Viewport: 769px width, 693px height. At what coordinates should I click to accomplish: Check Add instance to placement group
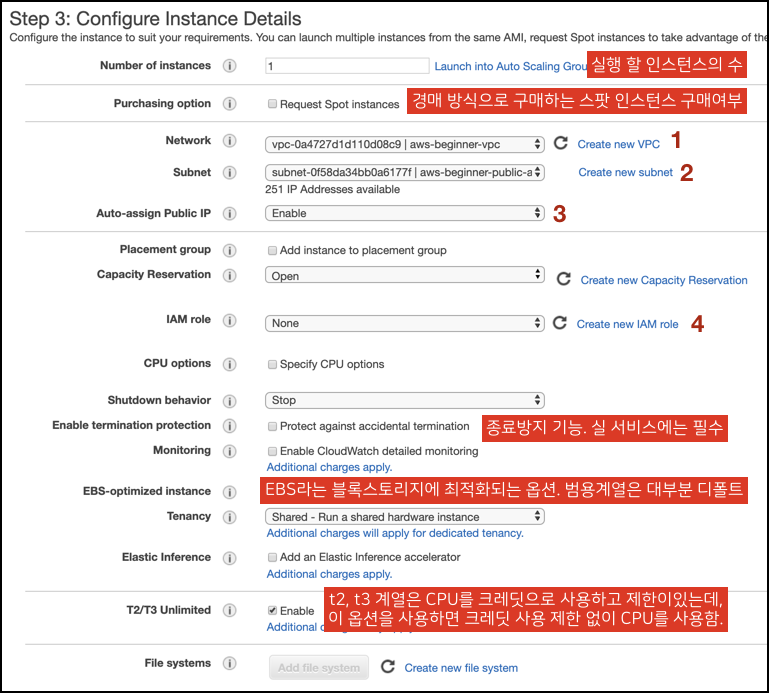tap(272, 251)
